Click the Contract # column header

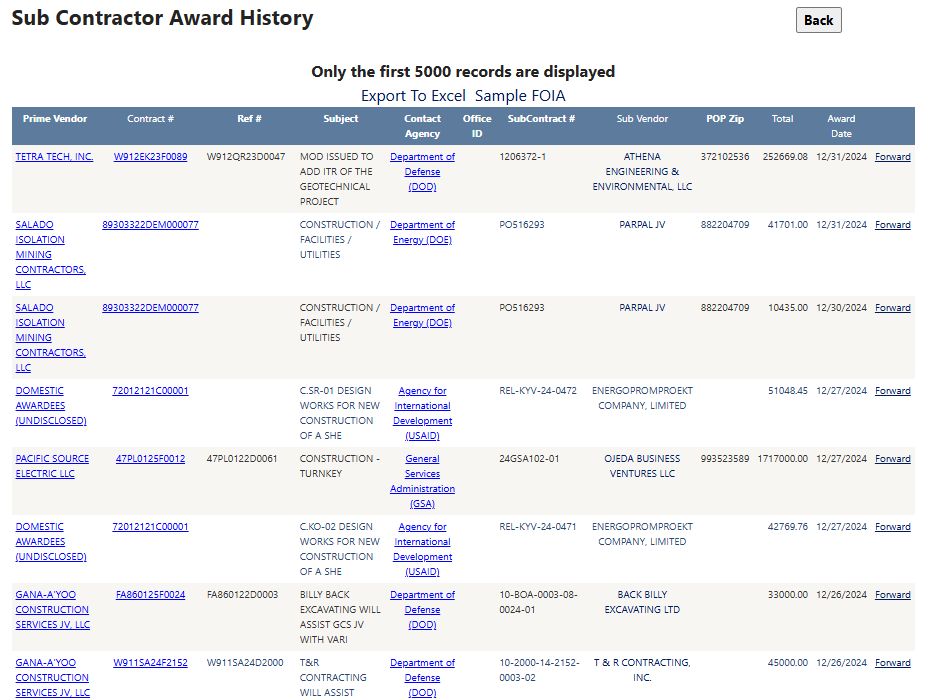(x=150, y=119)
